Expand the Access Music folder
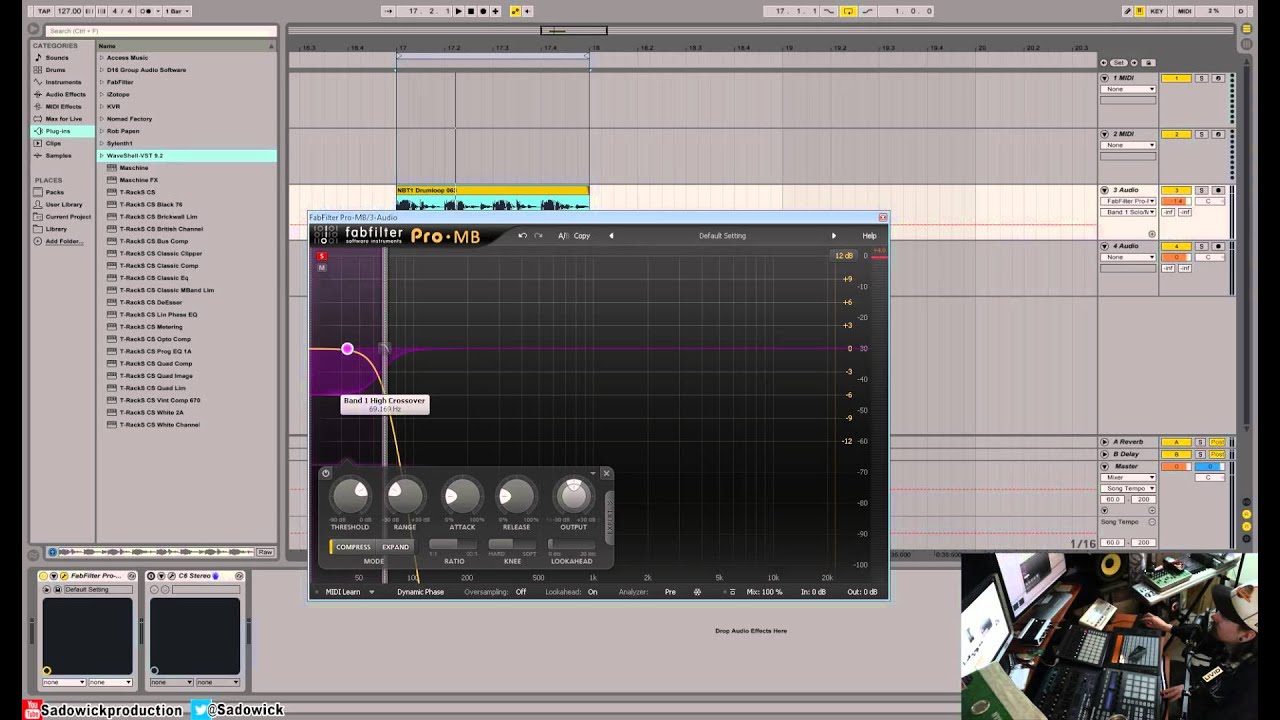The width and height of the screenshot is (1280, 720). pos(102,58)
